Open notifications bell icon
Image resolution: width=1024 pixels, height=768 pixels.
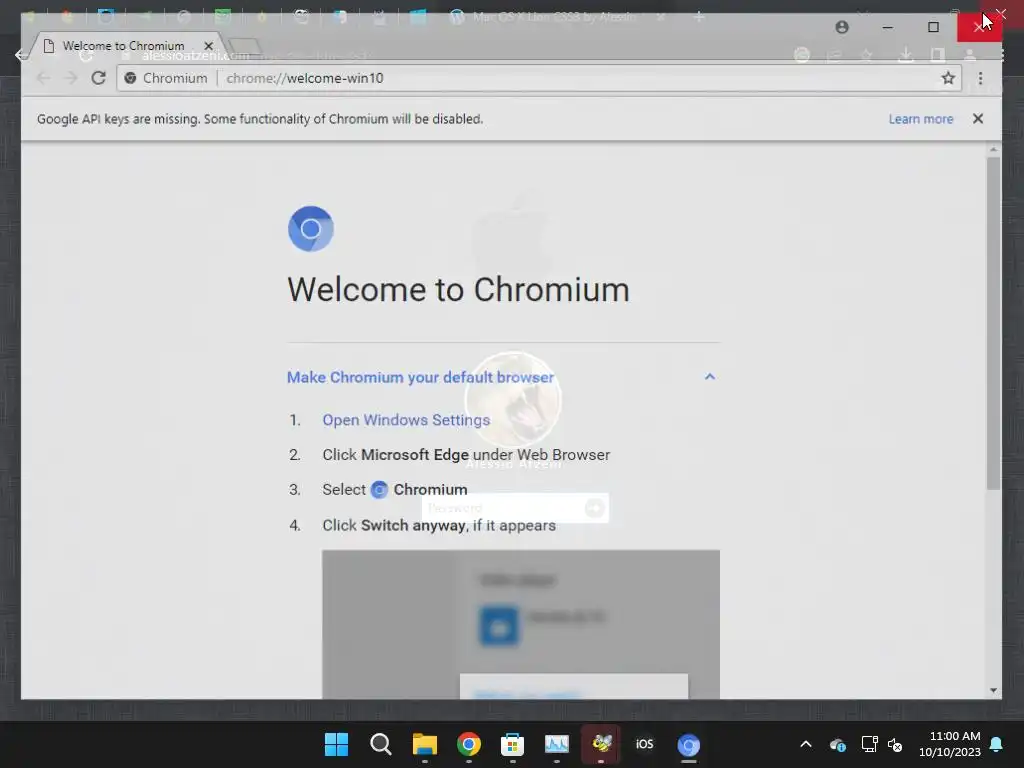pyautogui.click(x=997, y=744)
